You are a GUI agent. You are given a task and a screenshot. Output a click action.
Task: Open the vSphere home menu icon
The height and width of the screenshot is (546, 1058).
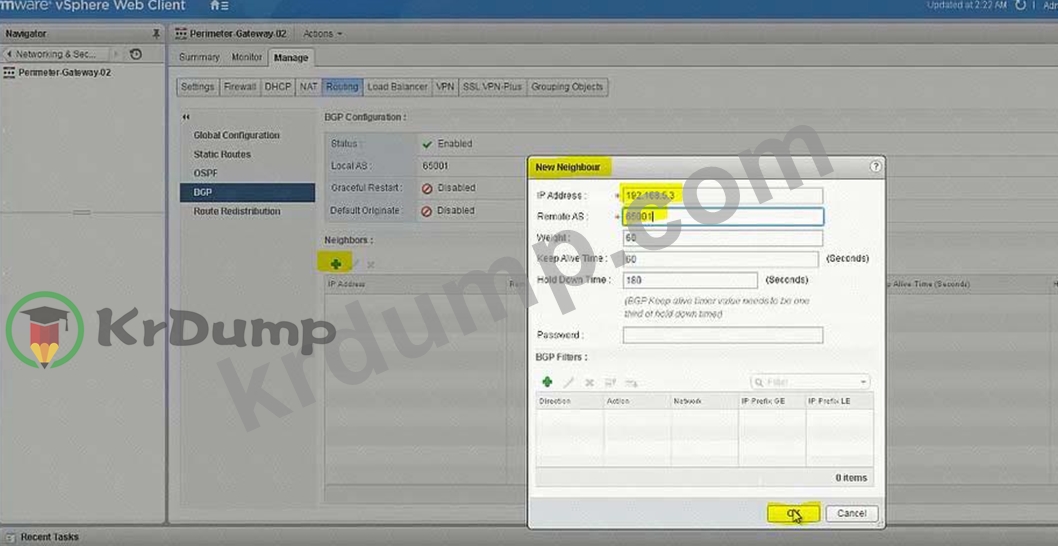[x=219, y=5]
